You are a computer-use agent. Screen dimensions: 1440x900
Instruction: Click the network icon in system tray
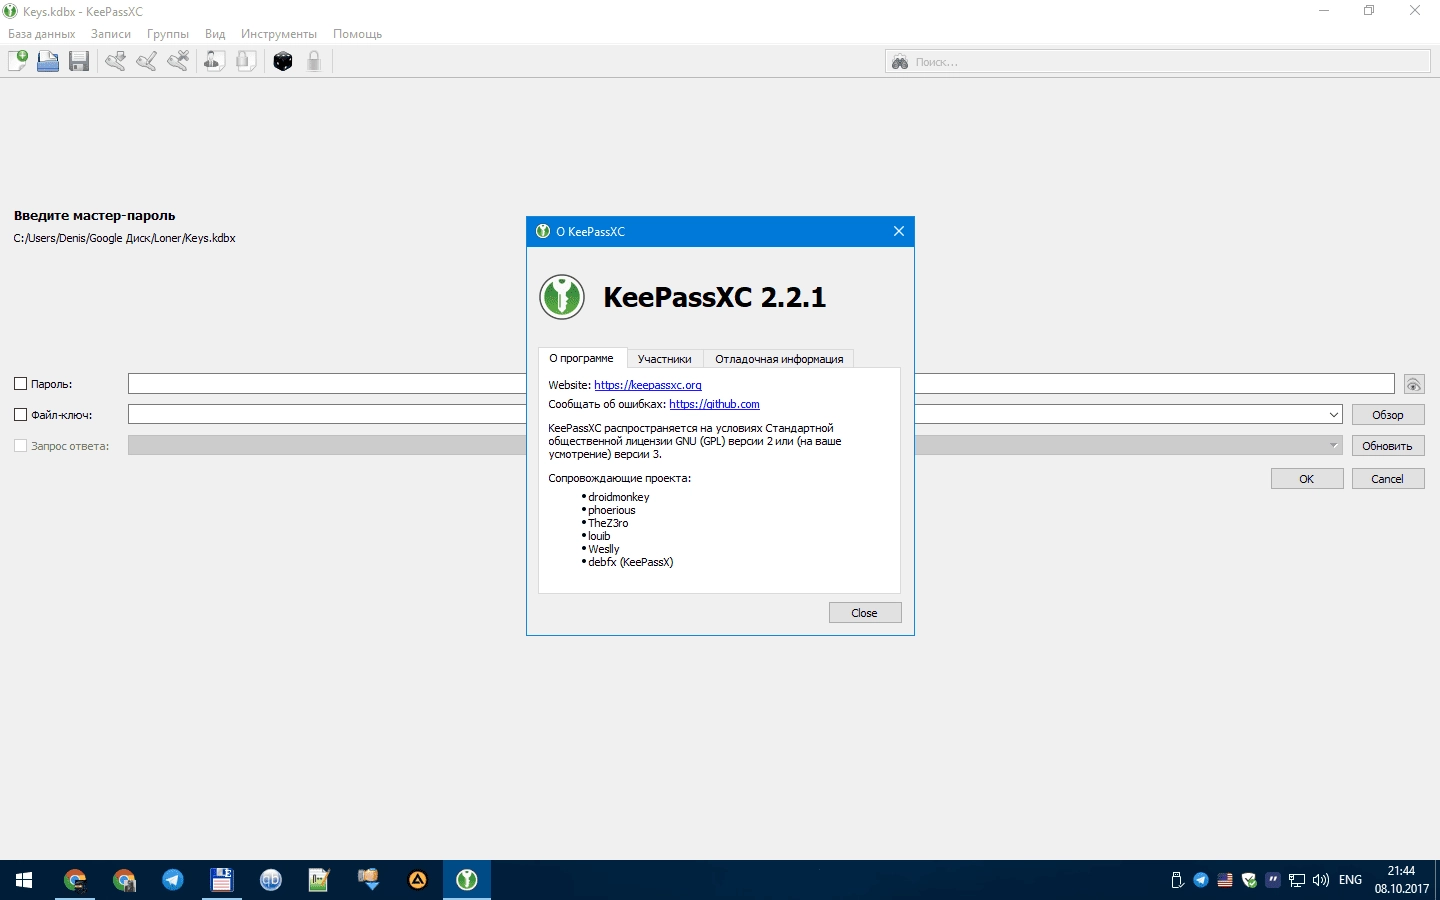1297,880
